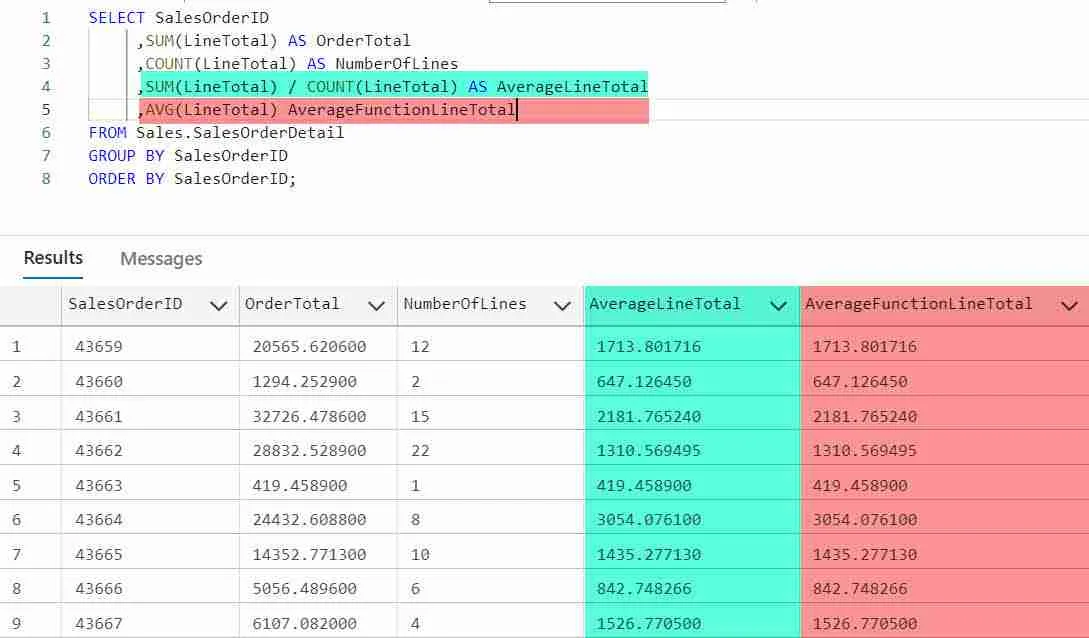Expand the NumberOfLines column chevron

[562, 305]
